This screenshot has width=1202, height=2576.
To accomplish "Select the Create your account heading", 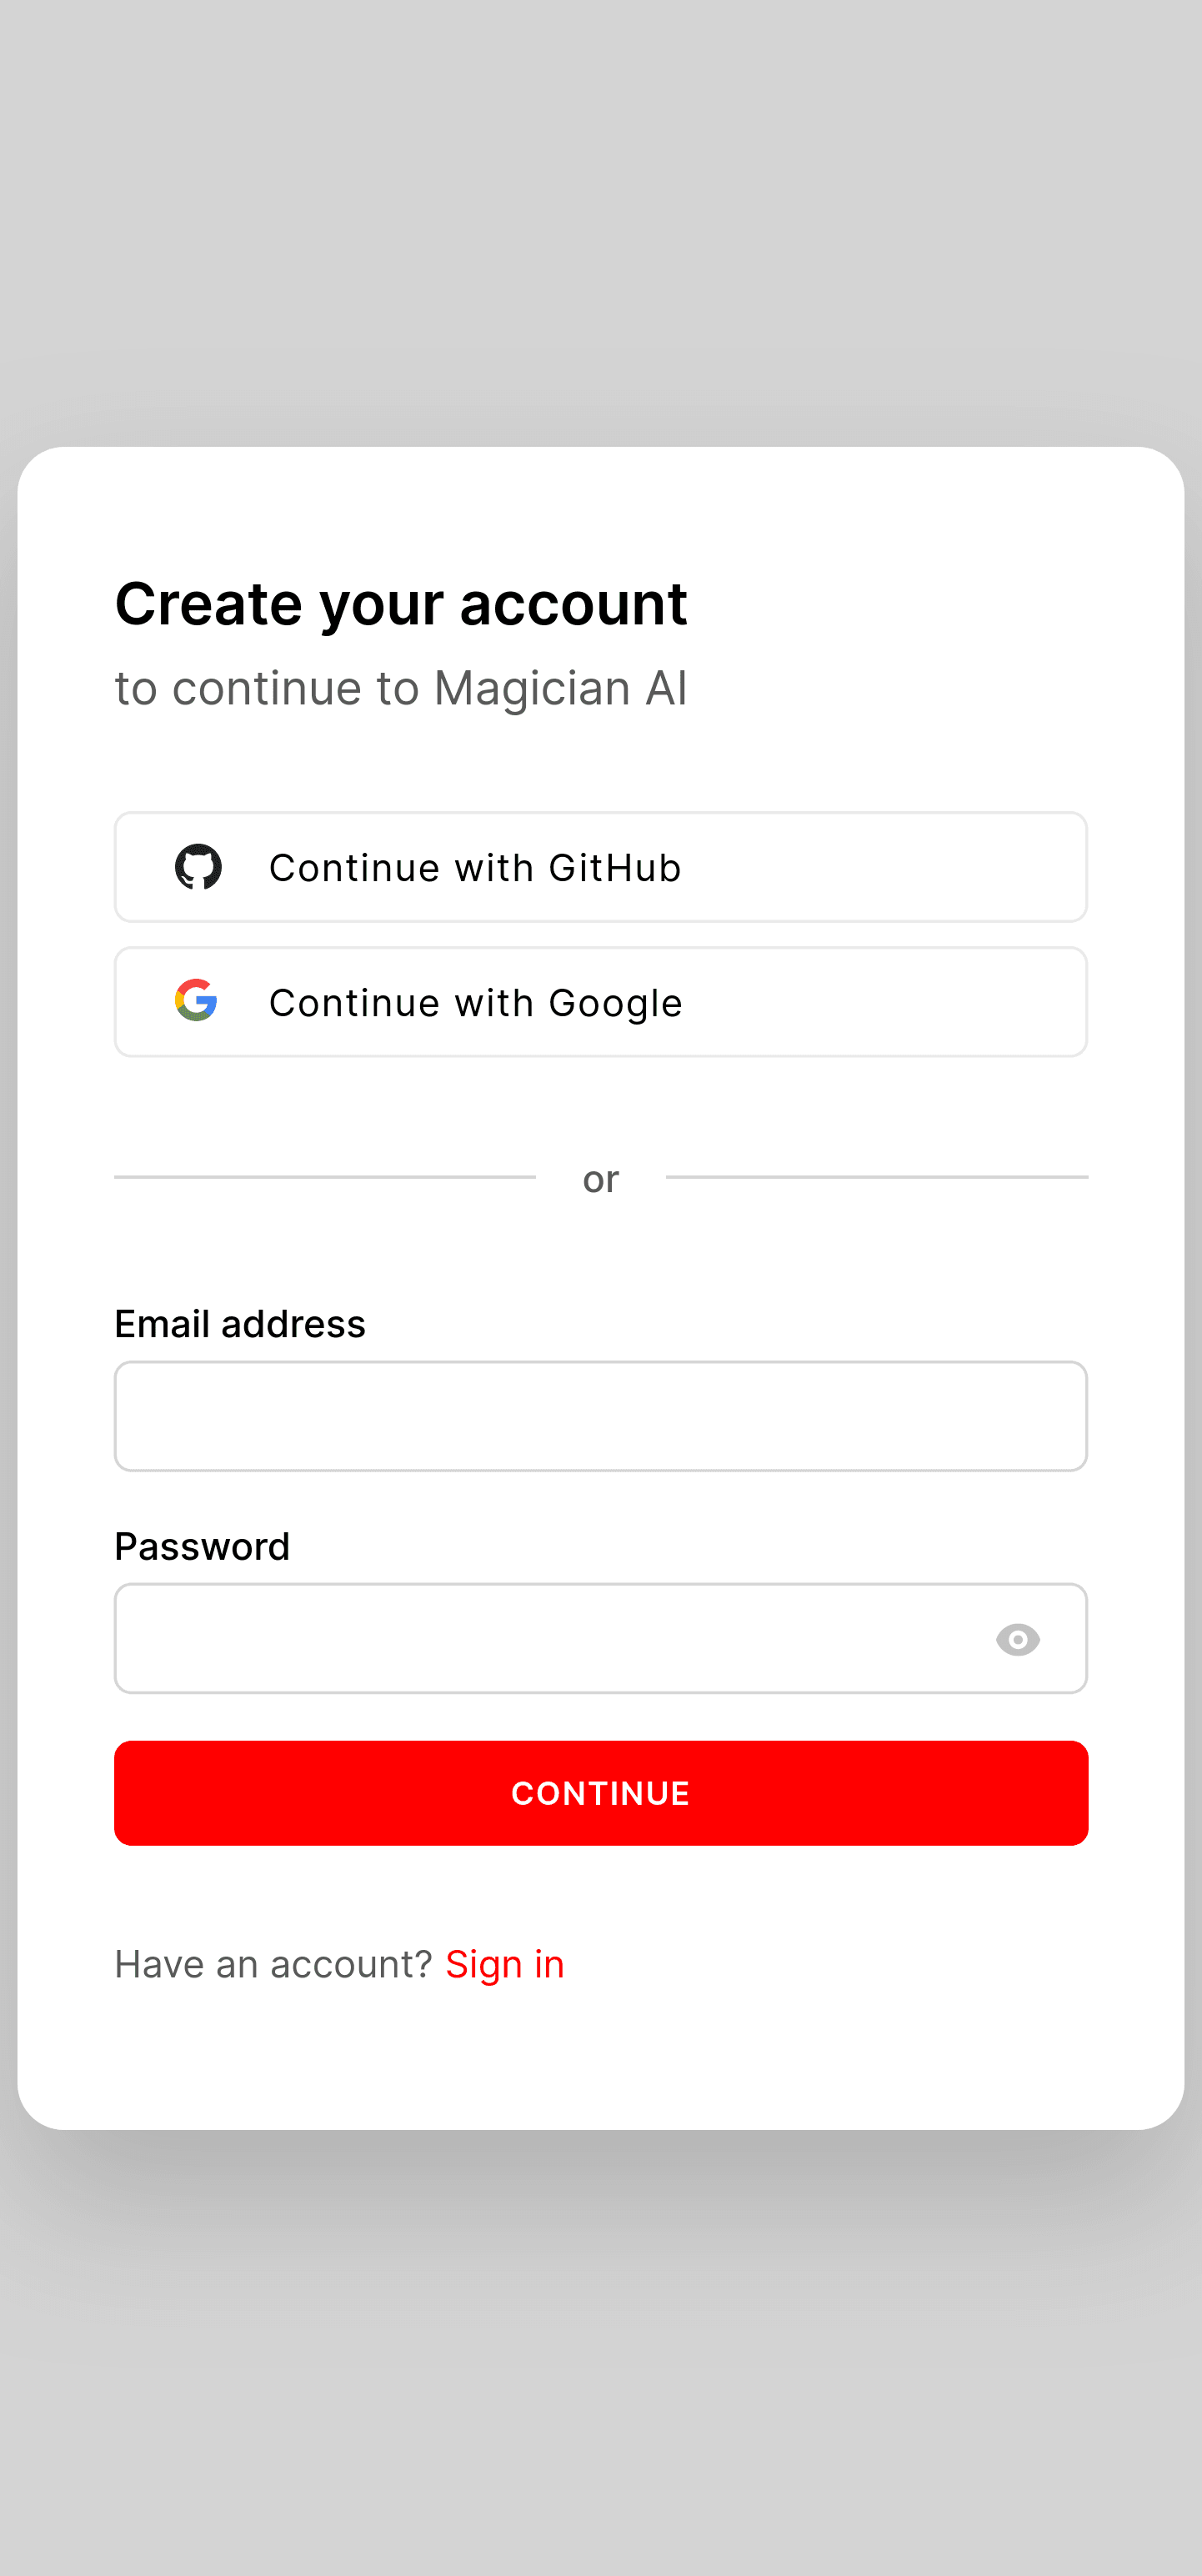I will tap(401, 604).
